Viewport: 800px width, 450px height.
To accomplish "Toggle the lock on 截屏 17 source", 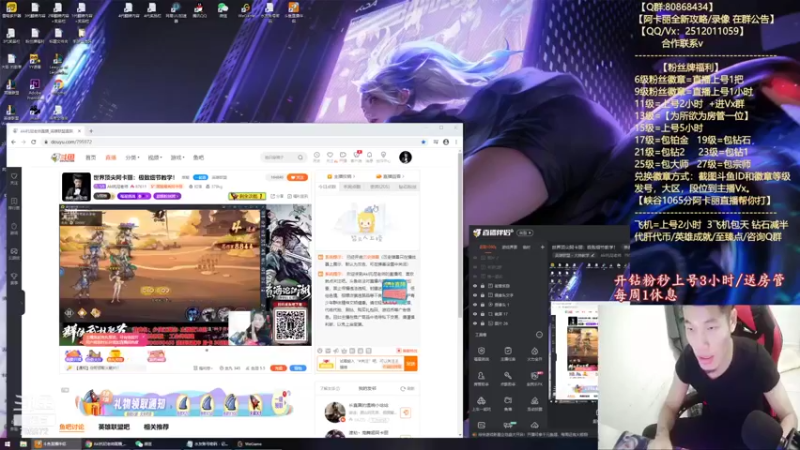I will (x=483, y=314).
